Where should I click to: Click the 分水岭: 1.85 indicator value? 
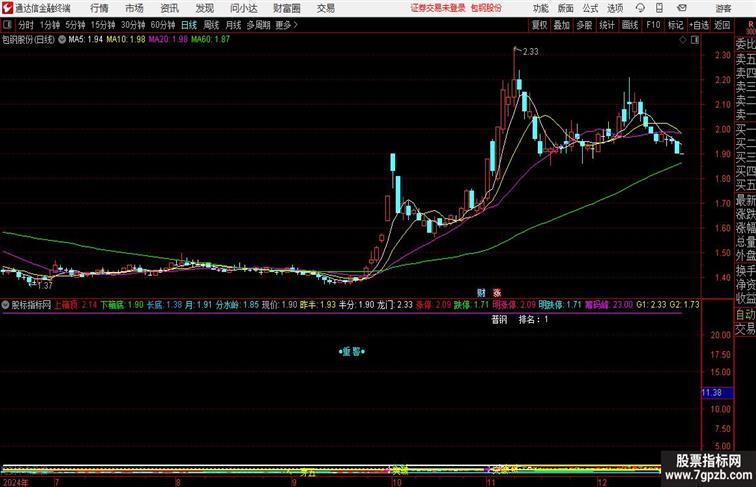tap(237, 305)
